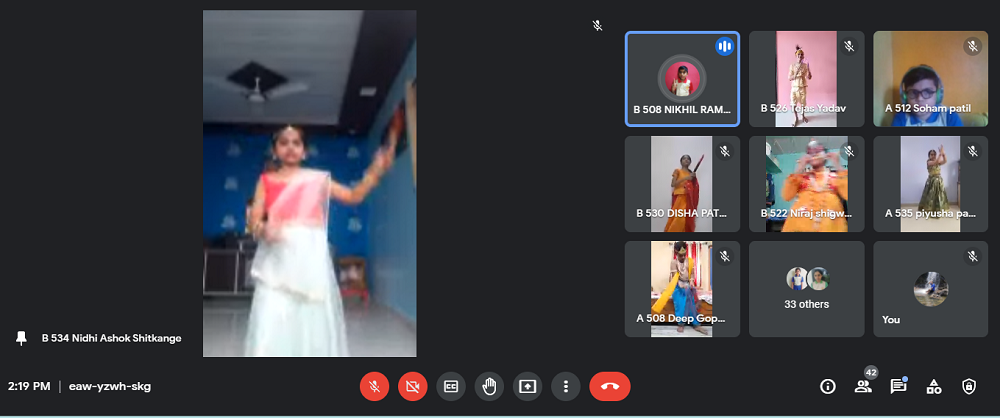Raise your hand in the meeting

point(489,386)
